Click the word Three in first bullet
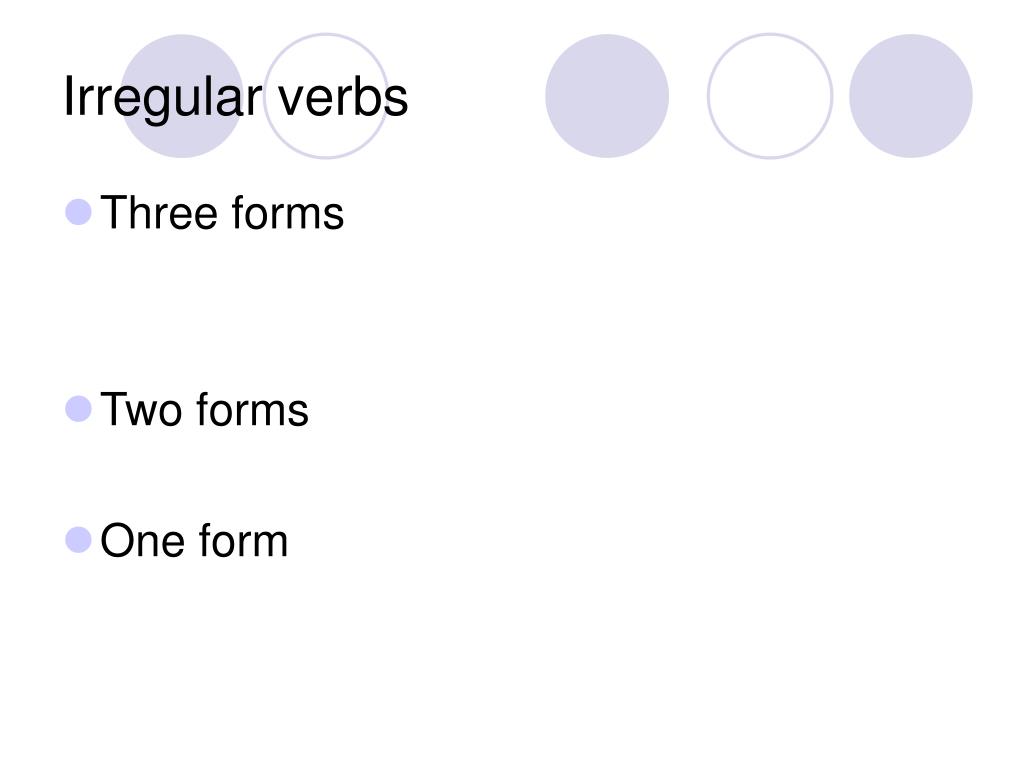 (159, 213)
